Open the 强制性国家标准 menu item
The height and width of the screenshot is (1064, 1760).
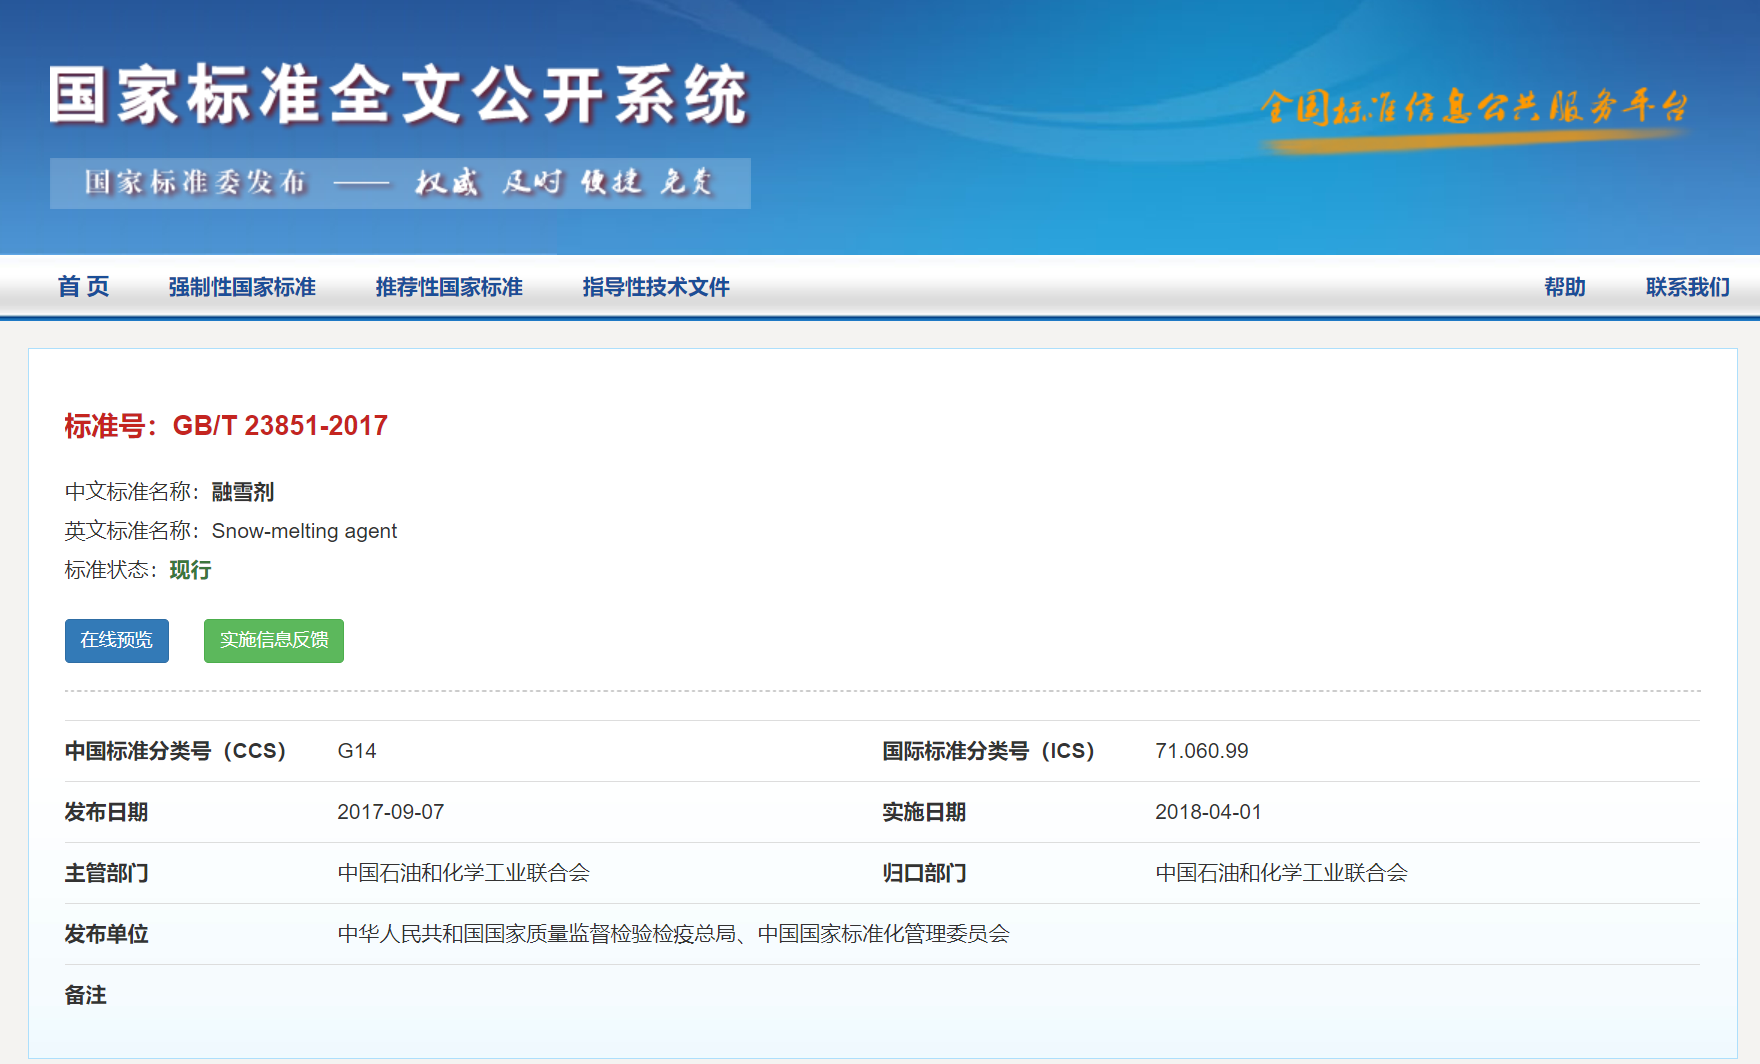[242, 287]
